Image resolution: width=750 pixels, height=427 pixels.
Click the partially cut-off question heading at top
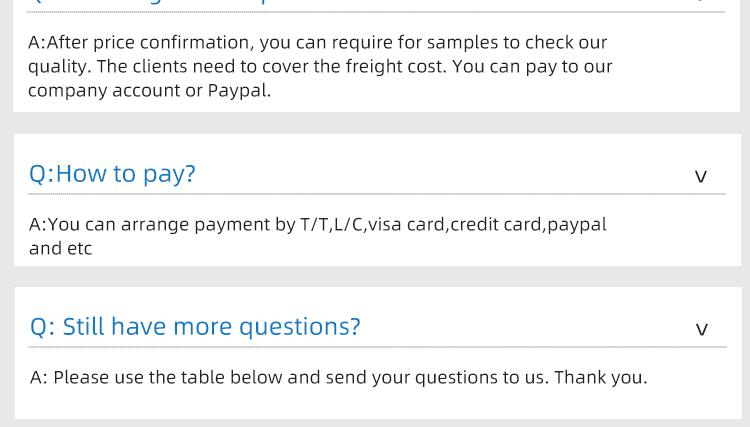150,3
